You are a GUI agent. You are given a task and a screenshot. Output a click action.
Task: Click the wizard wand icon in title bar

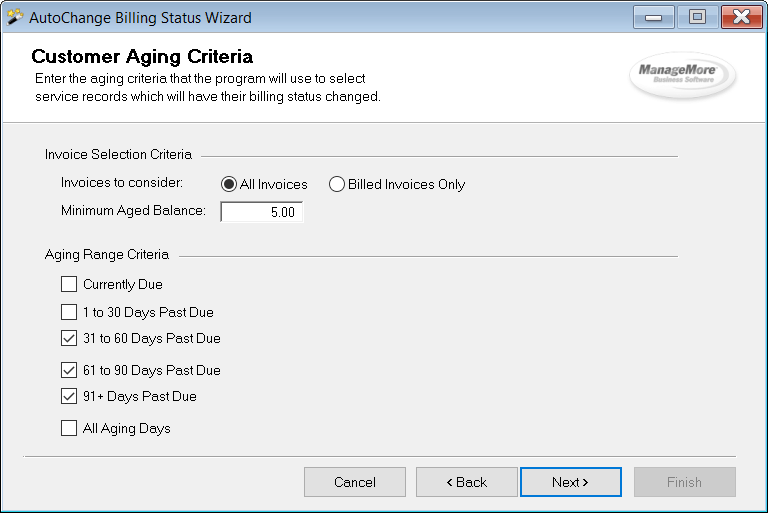pyautogui.click(x=15, y=17)
